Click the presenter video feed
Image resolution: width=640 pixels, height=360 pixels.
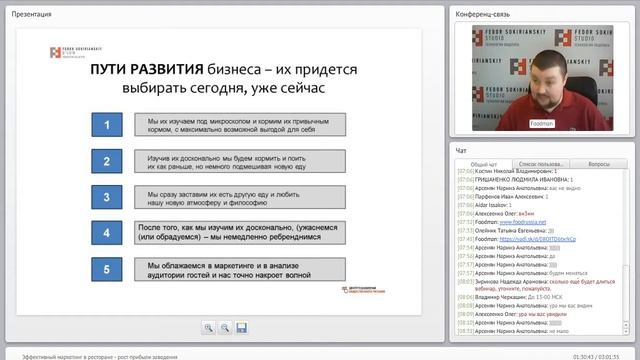[542, 78]
